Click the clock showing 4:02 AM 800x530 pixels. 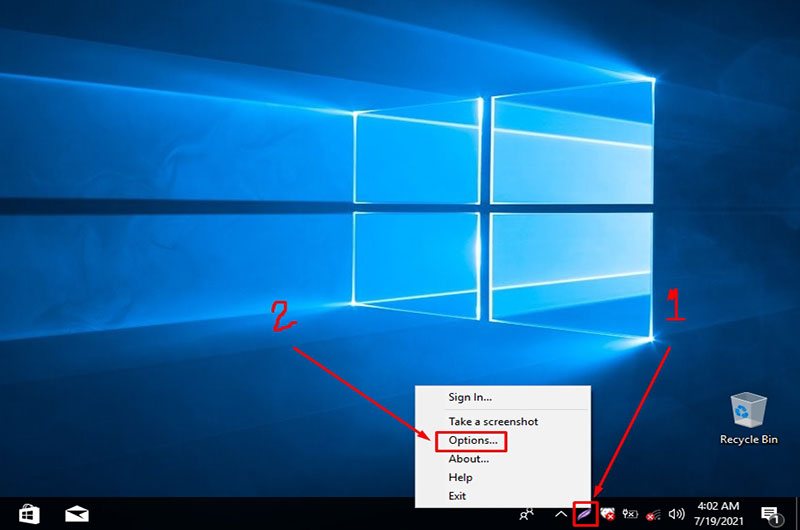pos(718,513)
